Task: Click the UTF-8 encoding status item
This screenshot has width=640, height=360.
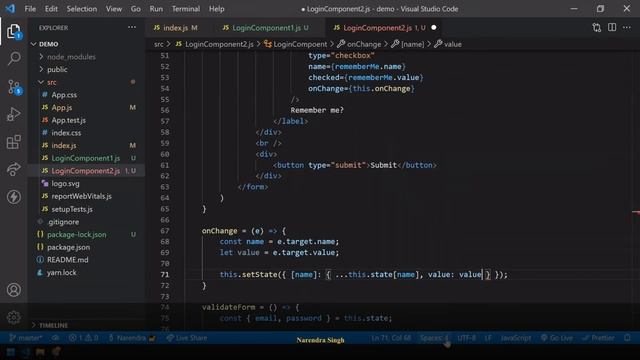Action: coord(466,338)
